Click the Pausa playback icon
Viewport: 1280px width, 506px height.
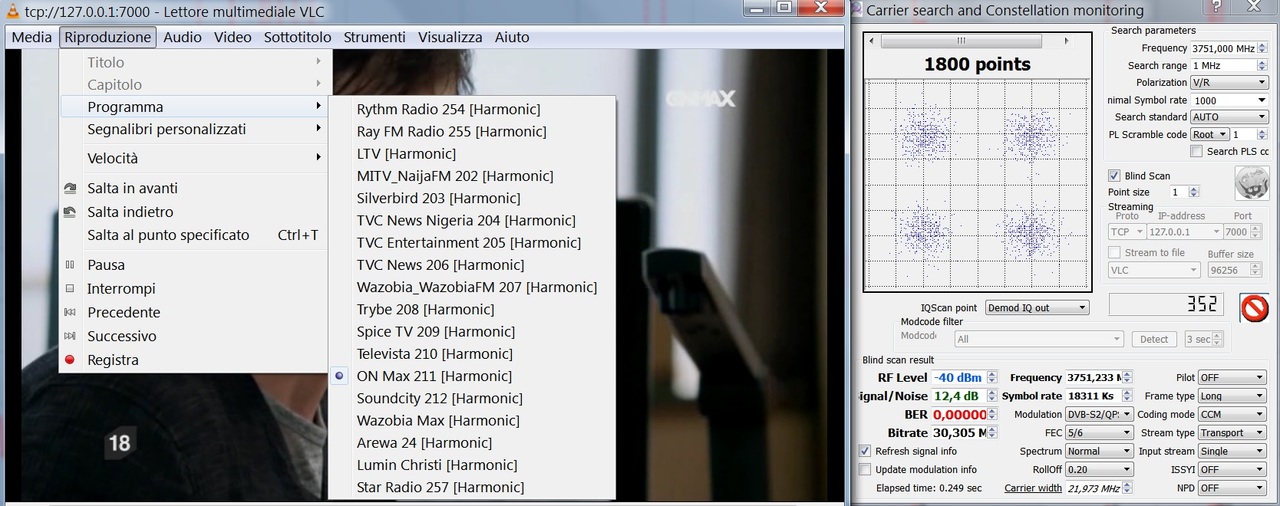point(70,265)
